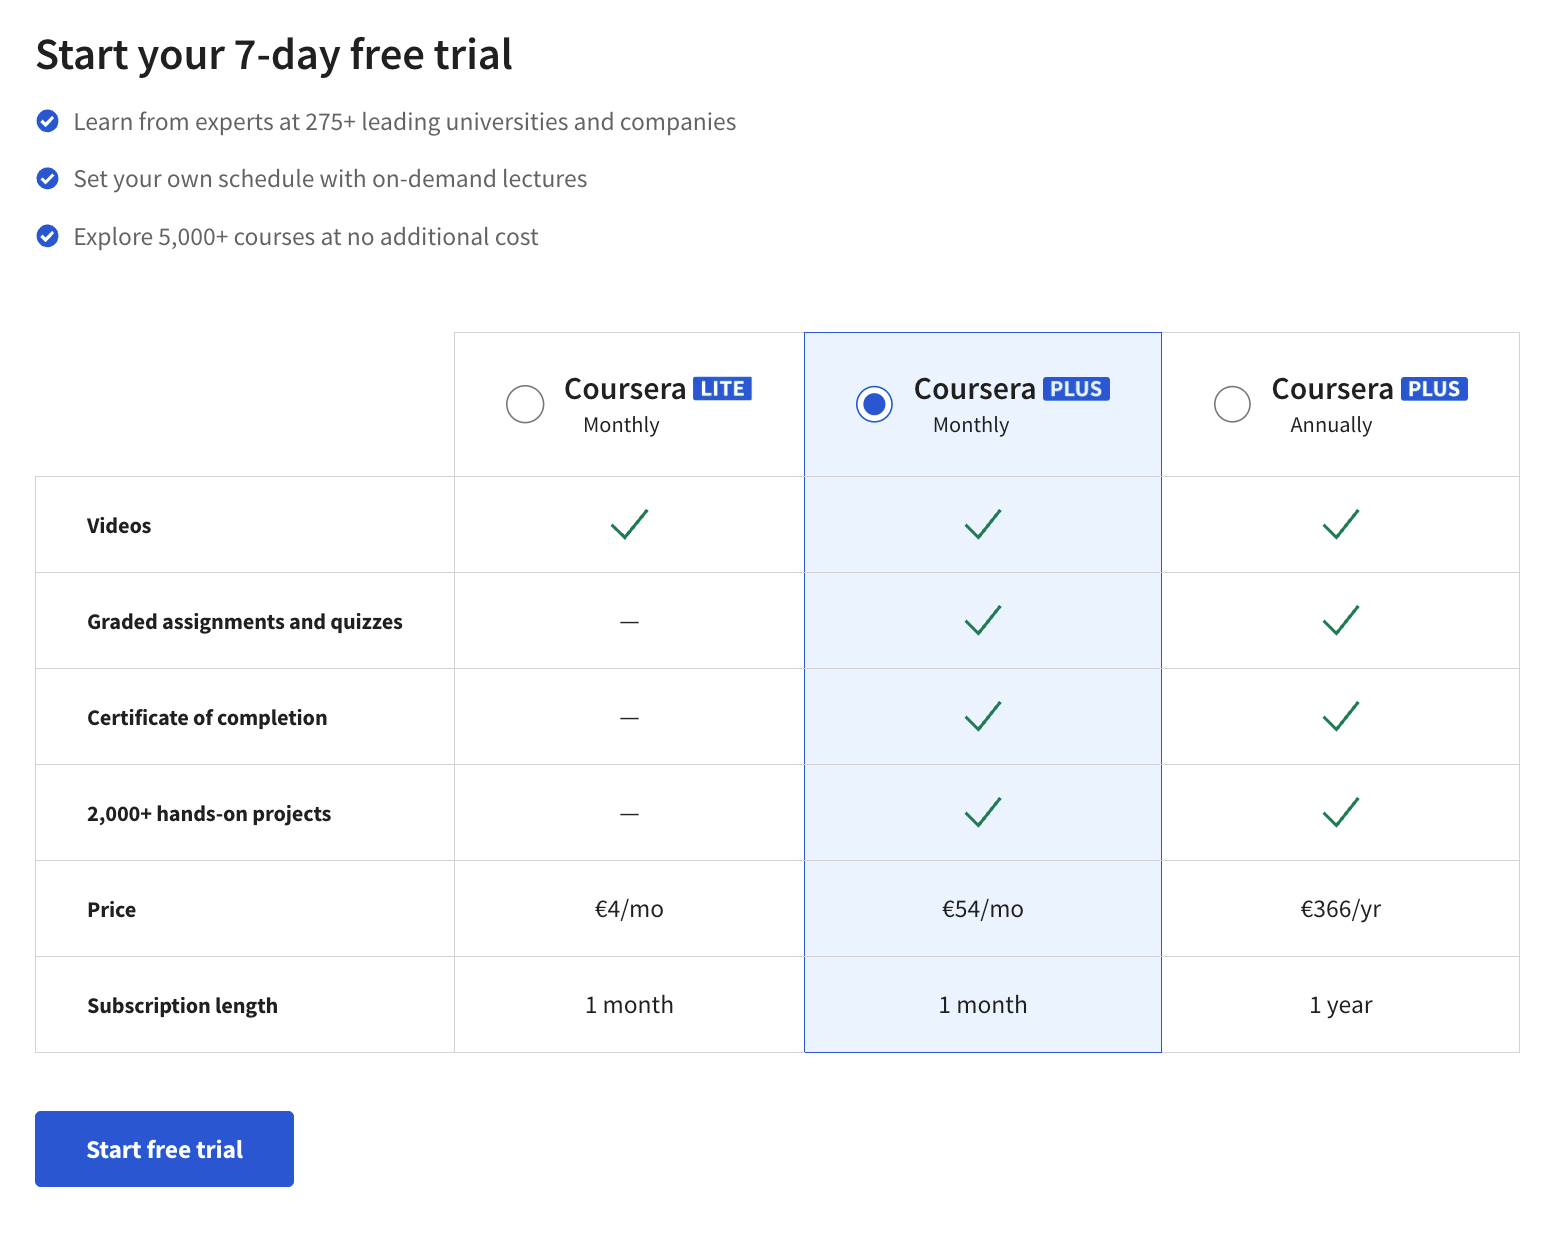Click the blue checkmark beside universities bullet
The width and height of the screenshot is (1566, 1260).
point(47,121)
